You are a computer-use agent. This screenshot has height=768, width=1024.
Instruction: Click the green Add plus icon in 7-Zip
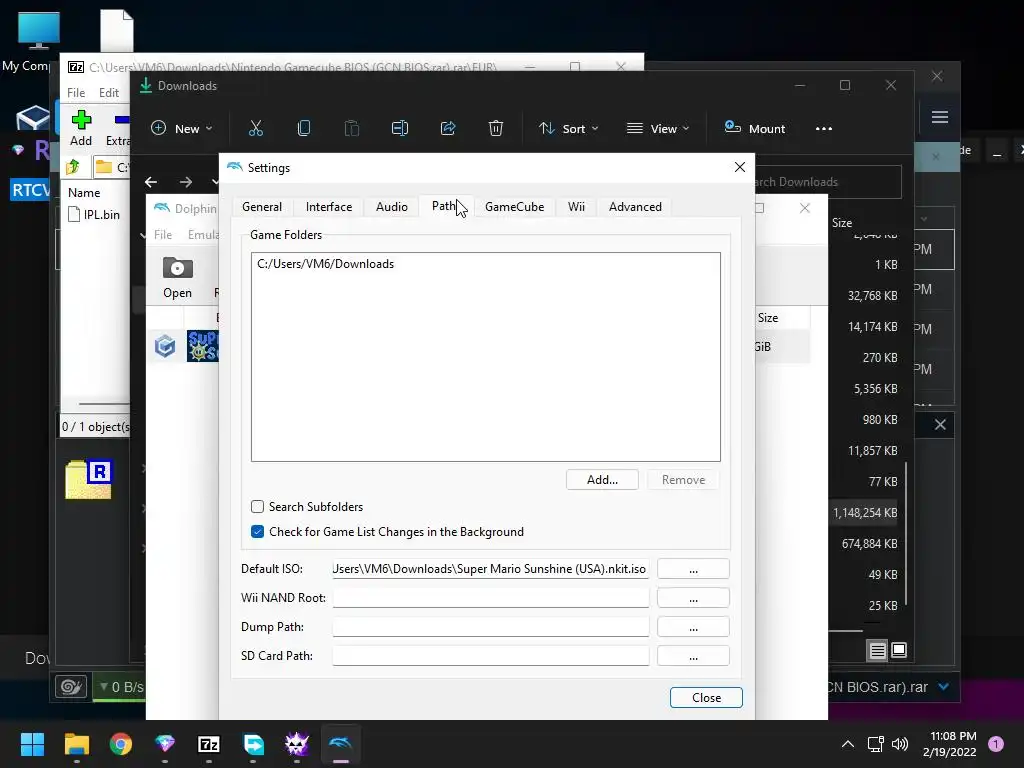[x=81, y=120]
